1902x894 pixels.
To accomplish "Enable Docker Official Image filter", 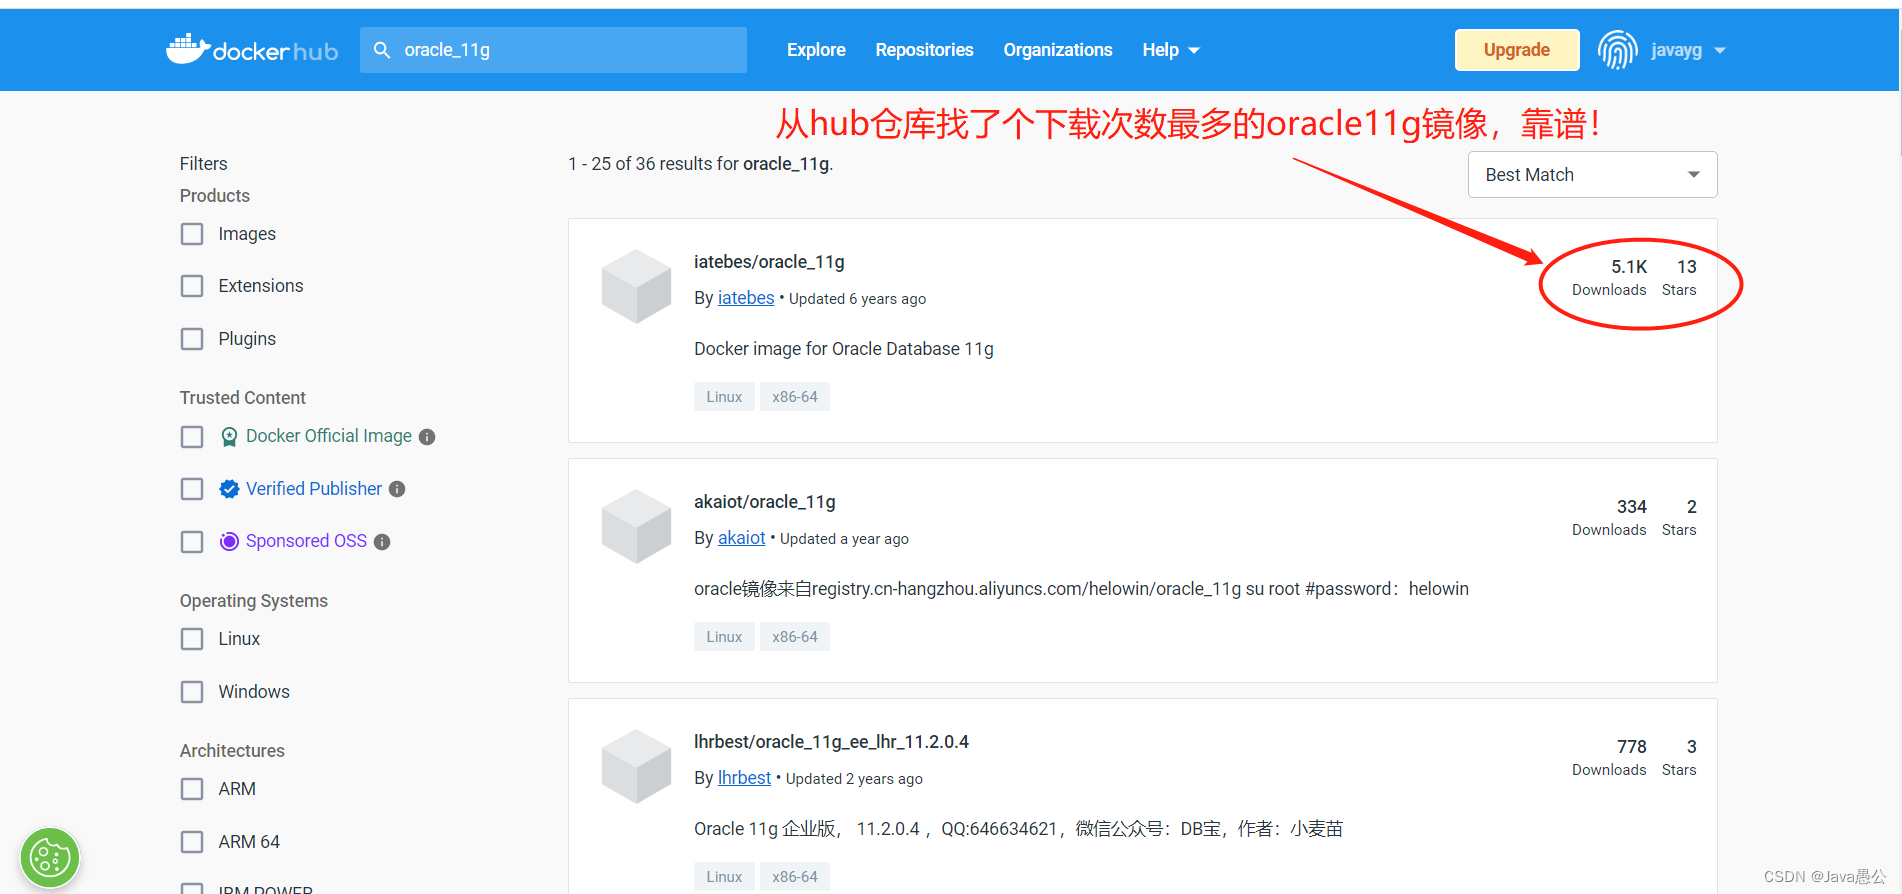I will click(x=192, y=437).
